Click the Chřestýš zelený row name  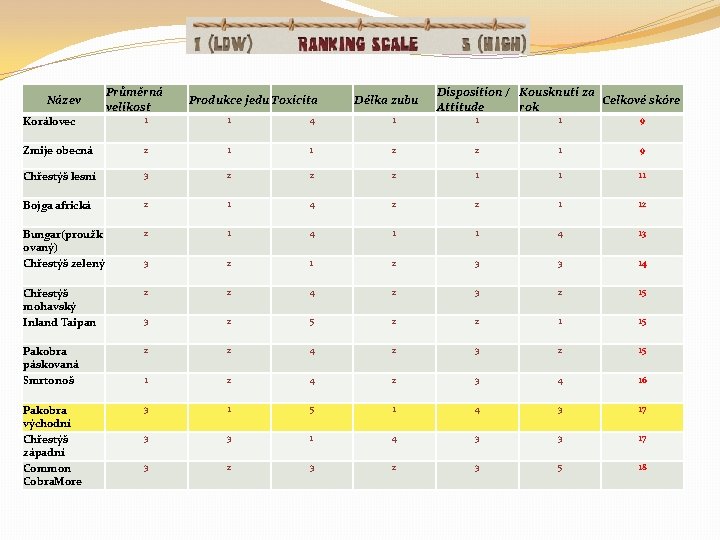tap(64, 264)
